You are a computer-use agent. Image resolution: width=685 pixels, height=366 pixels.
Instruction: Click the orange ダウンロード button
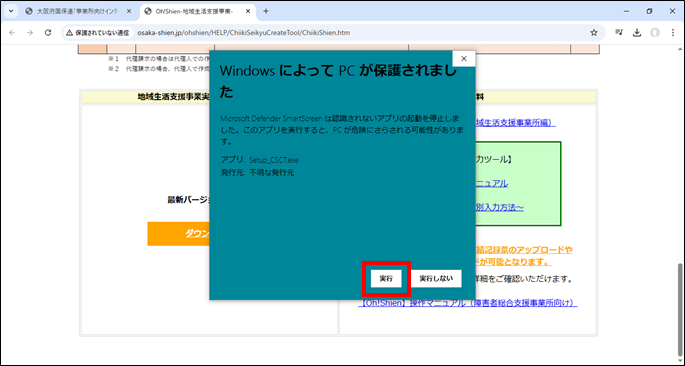pos(179,234)
